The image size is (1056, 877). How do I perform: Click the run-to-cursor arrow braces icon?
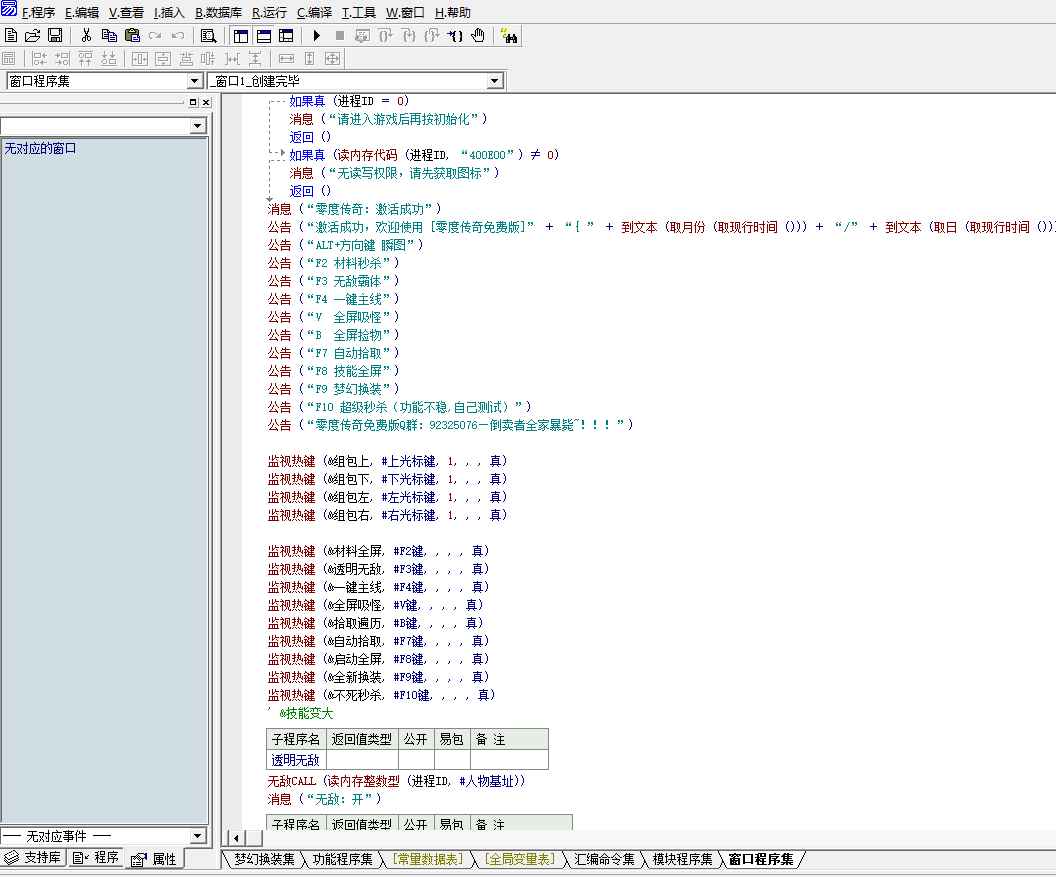[455, 36]
